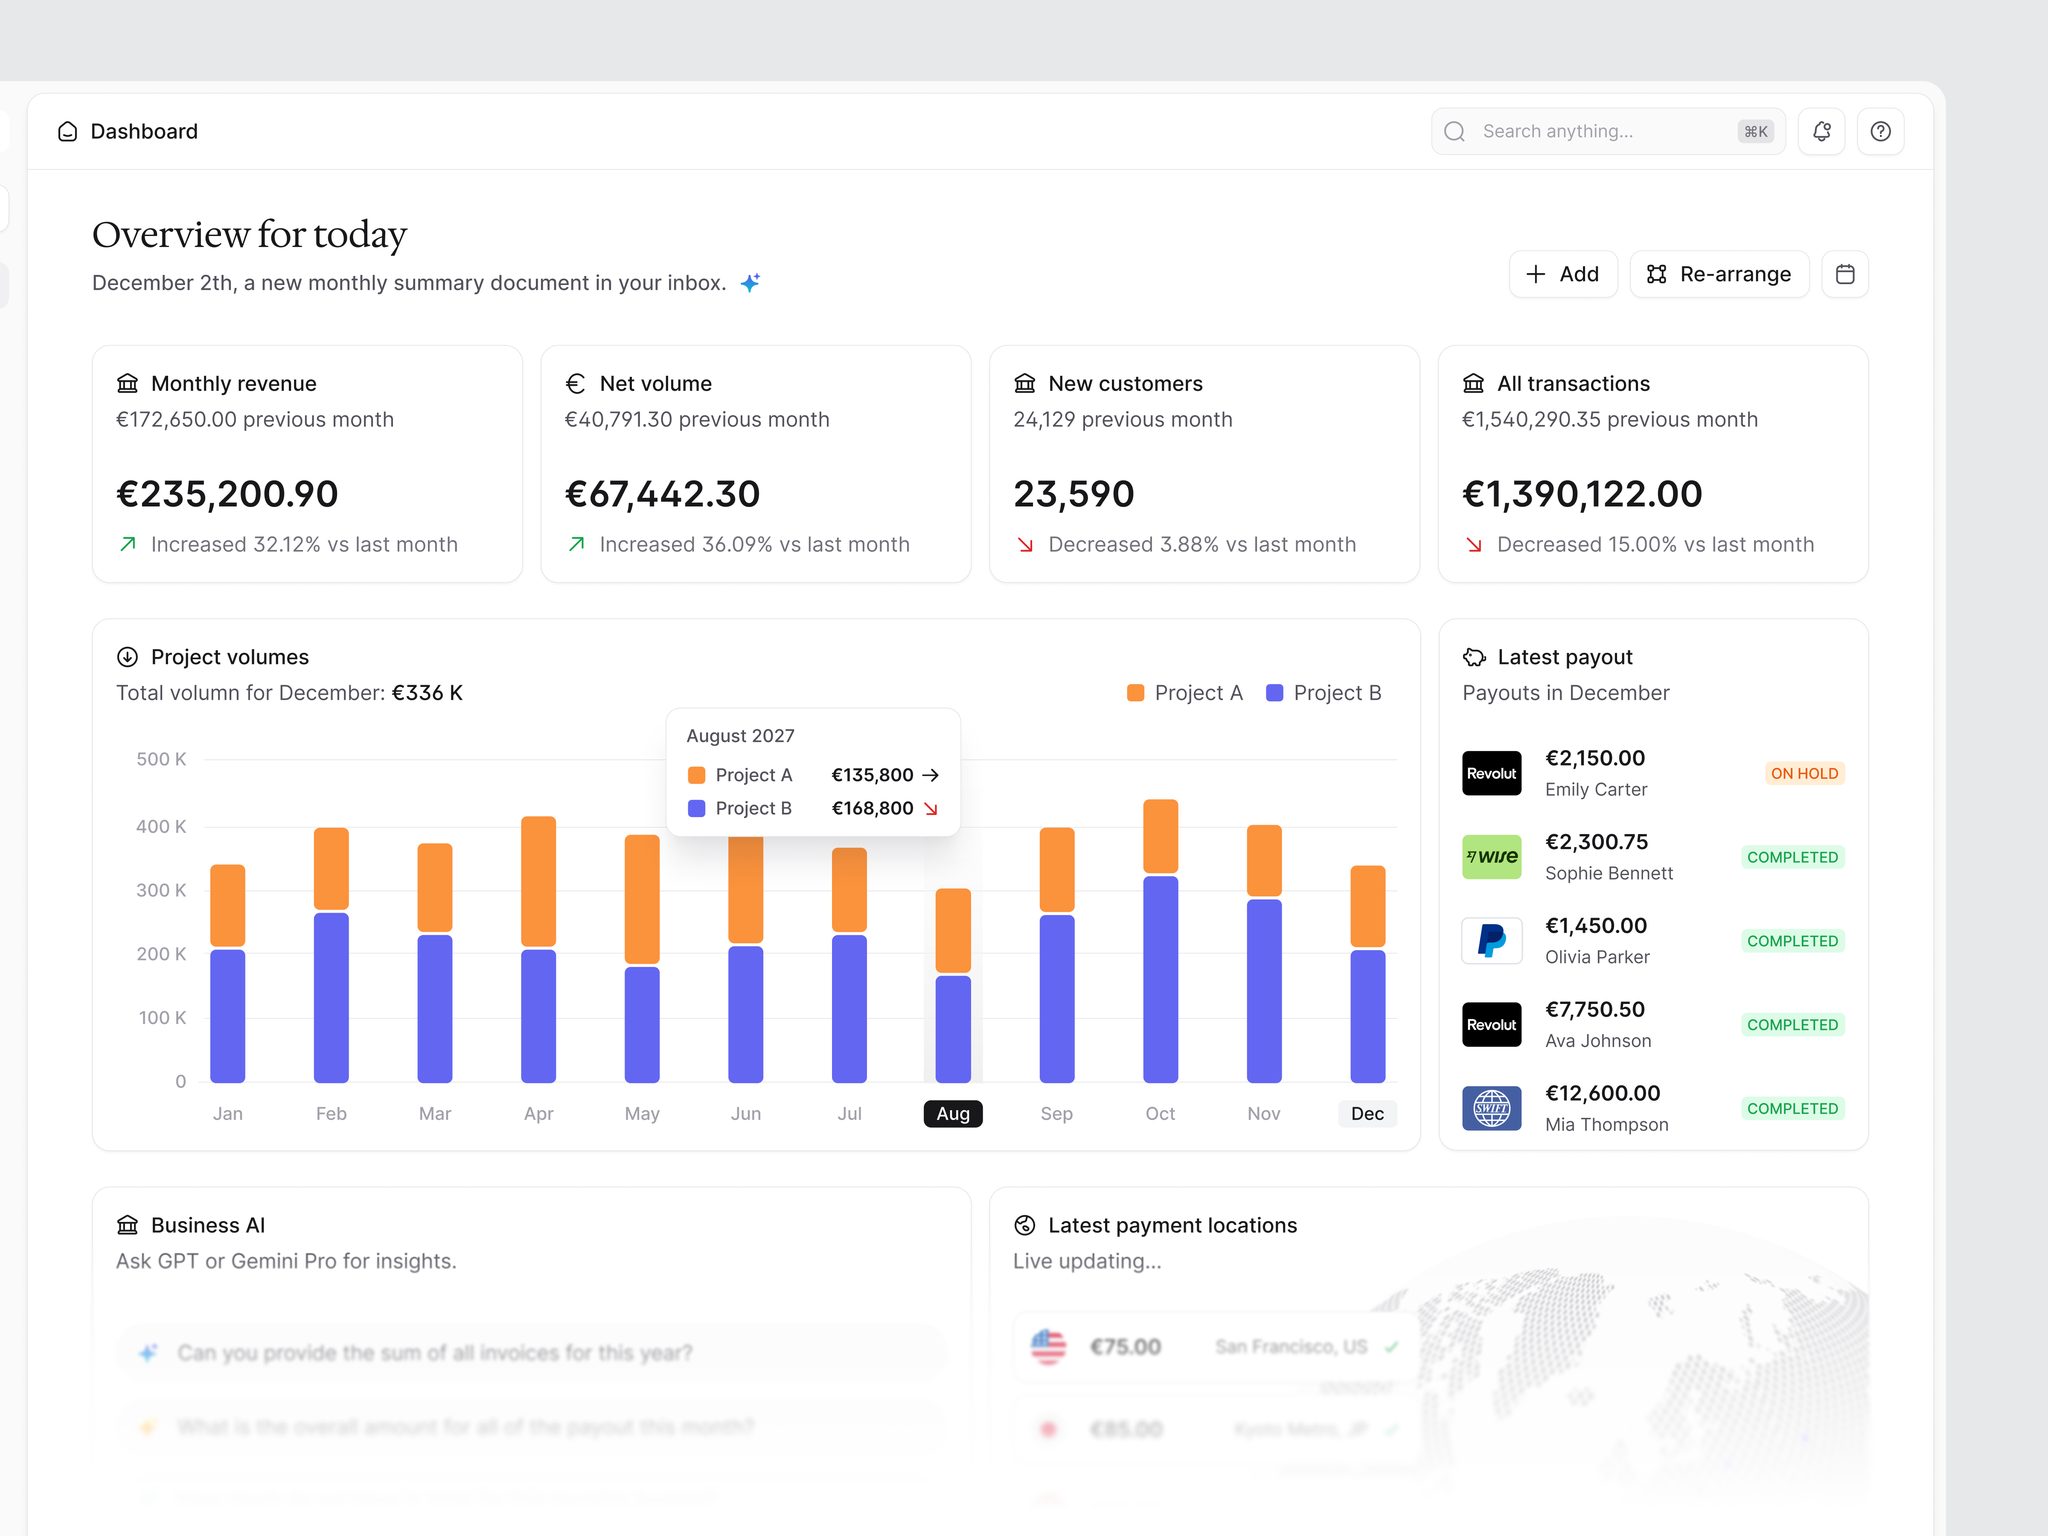This screenshot has height=1536, width=2048.
Task: Click COMPLETED badge for Sophie Bennett
Action: click(x=1792, y=857)
